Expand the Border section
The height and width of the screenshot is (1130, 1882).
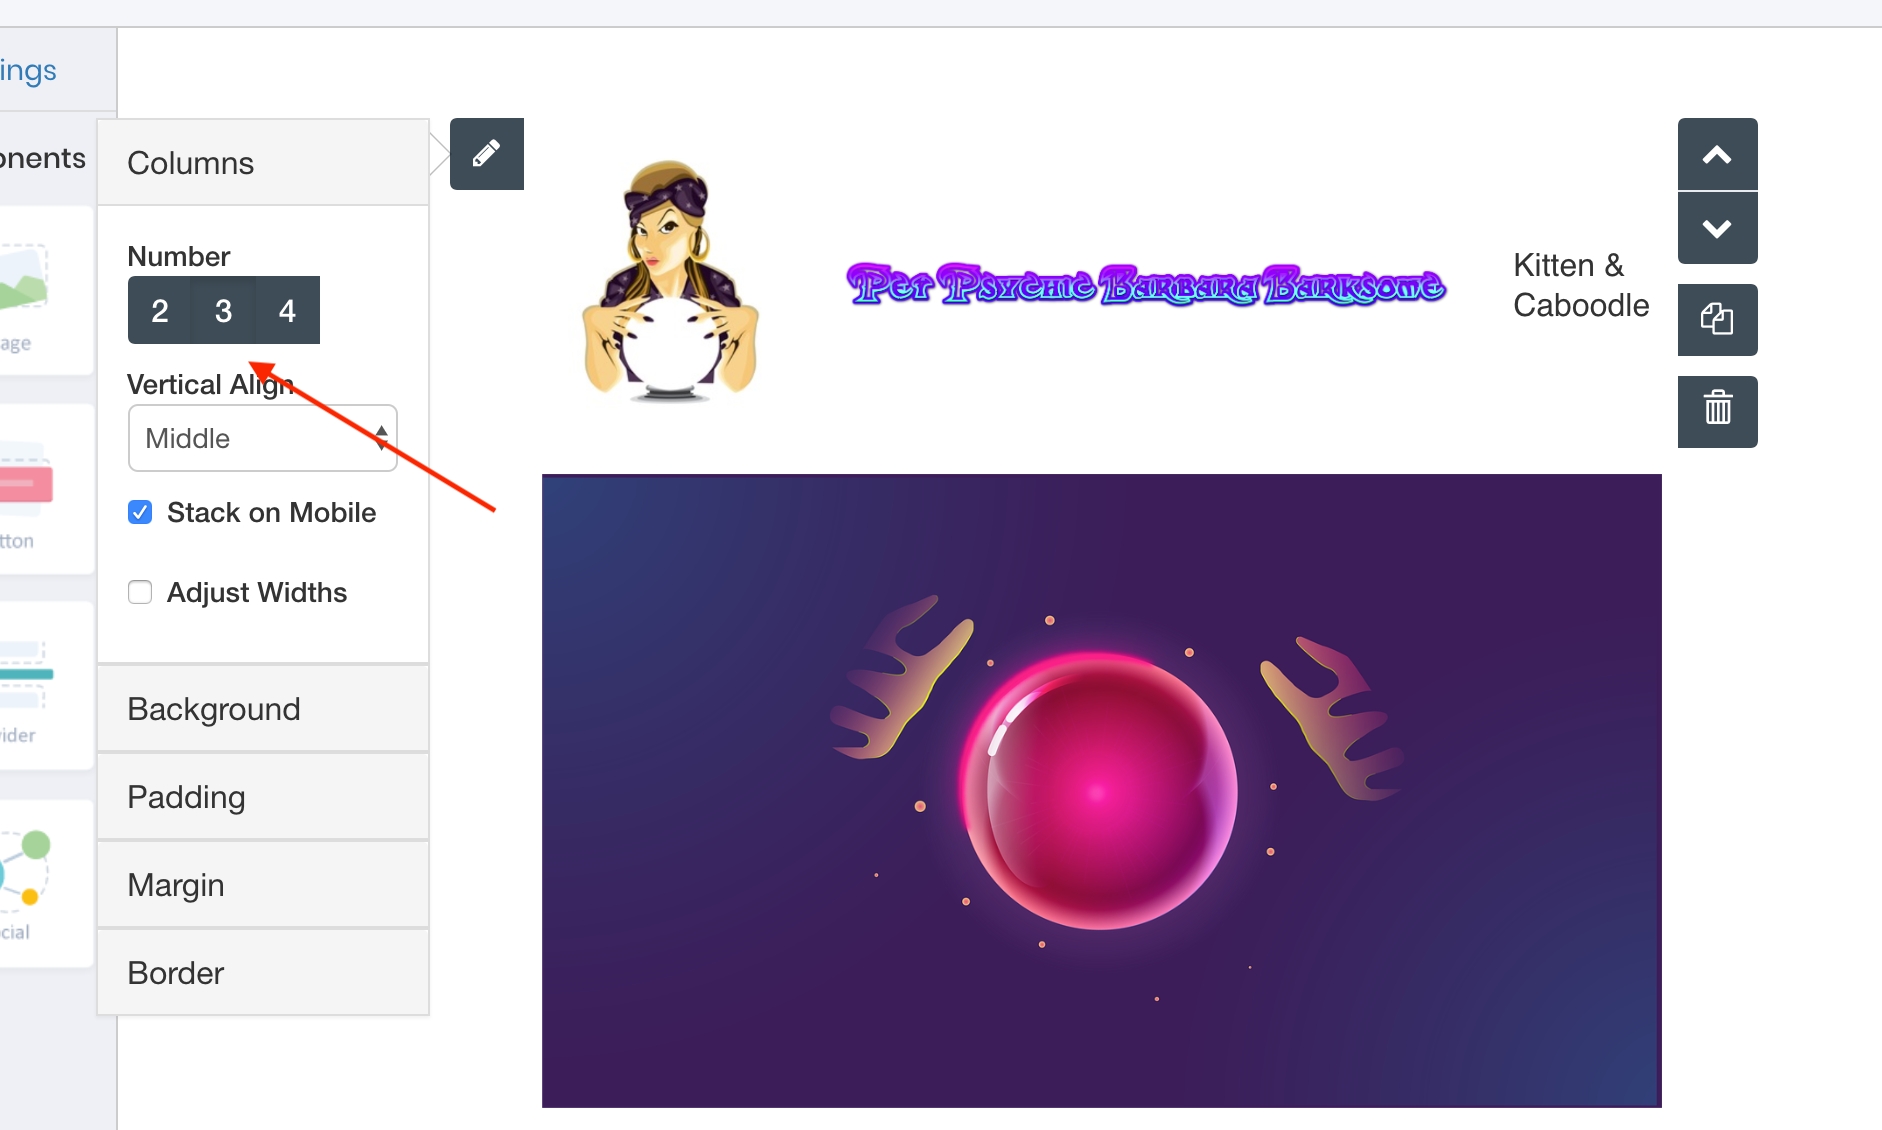(x=263, y=973)
